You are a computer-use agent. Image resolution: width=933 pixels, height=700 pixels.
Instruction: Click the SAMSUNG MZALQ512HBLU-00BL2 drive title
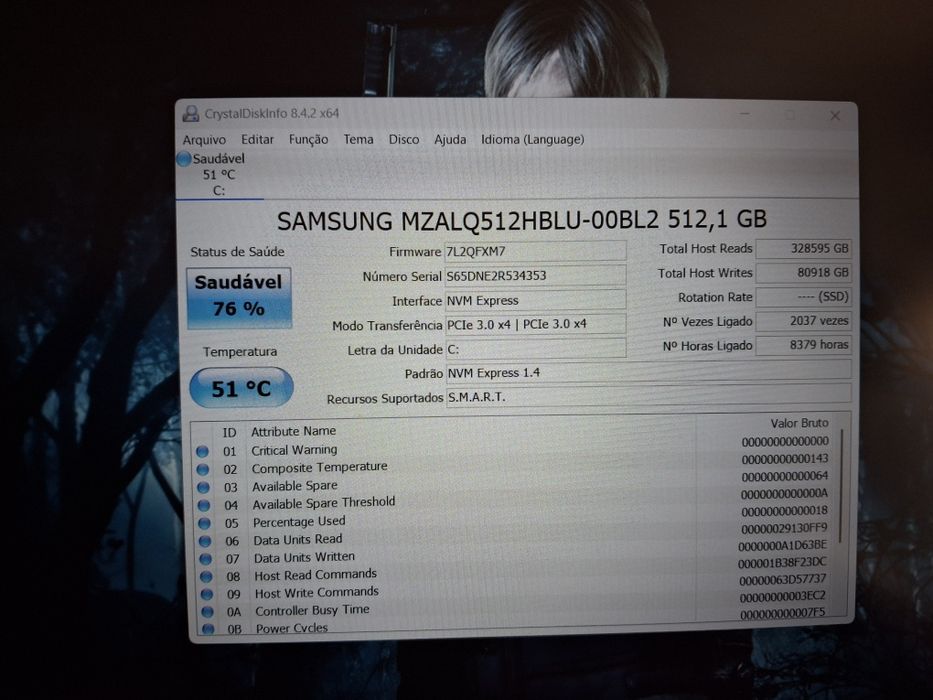pos(522,220)
